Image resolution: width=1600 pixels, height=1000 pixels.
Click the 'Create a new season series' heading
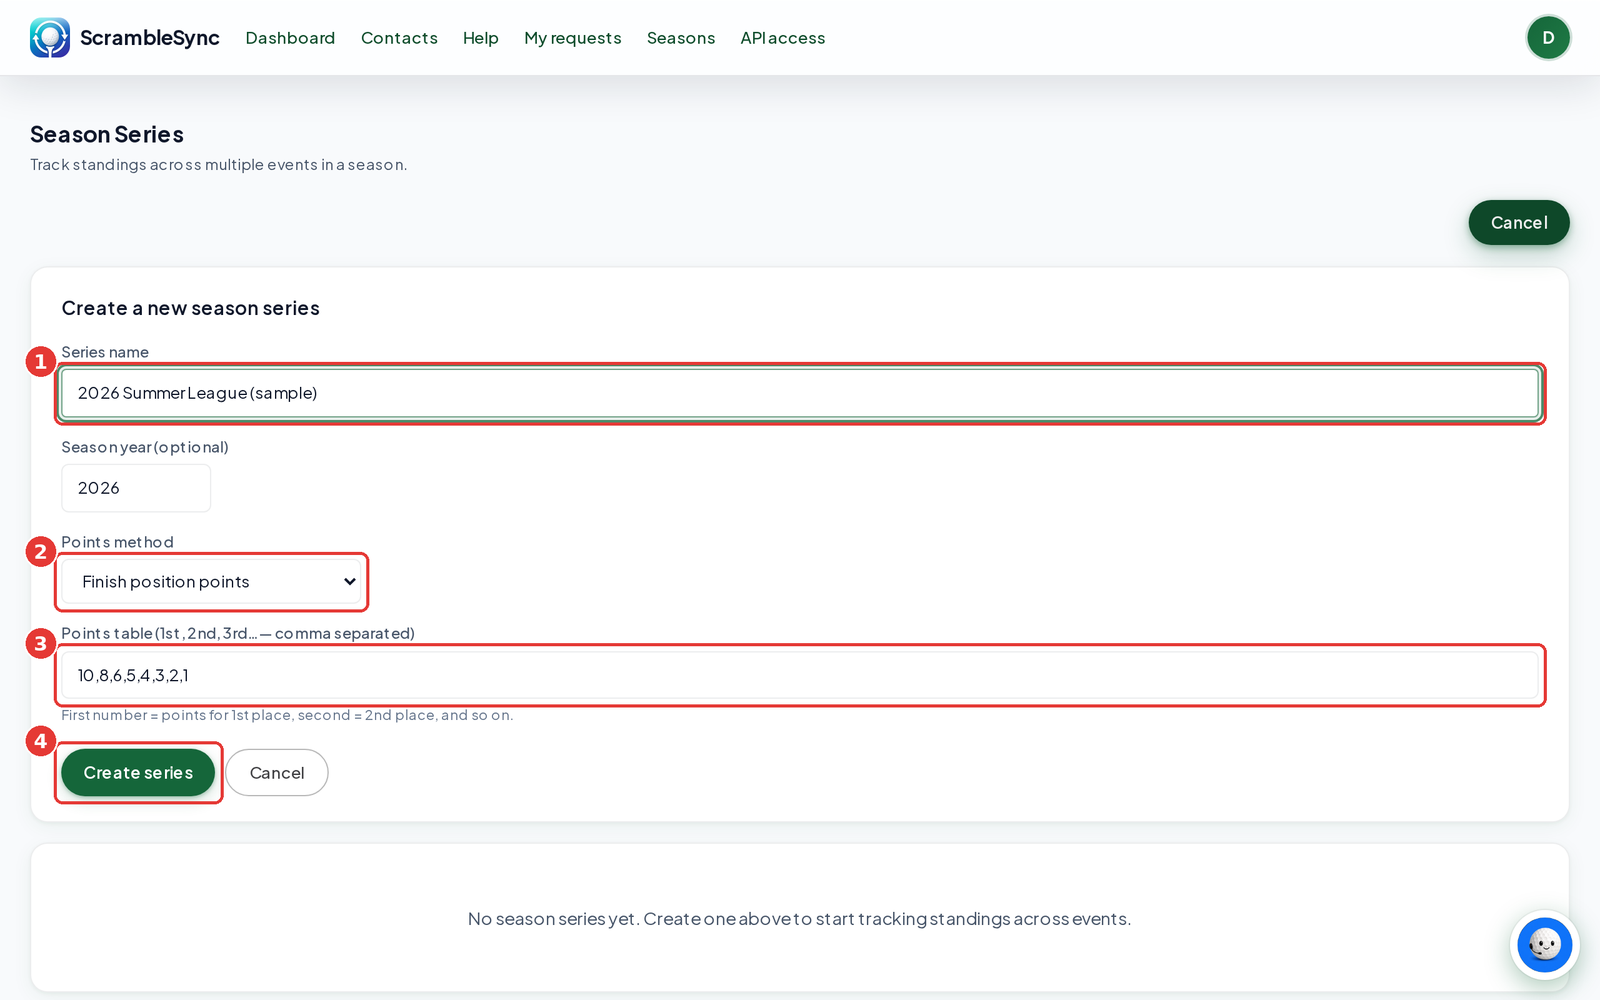(x=191, y=308)
